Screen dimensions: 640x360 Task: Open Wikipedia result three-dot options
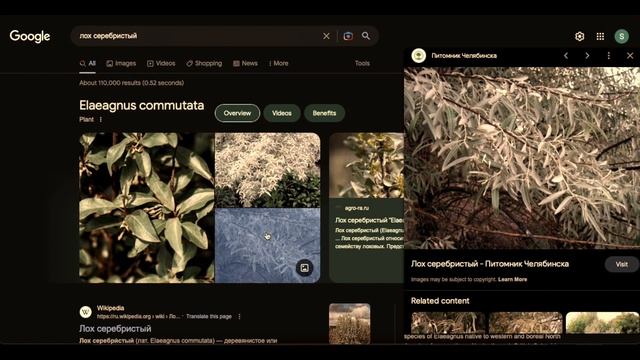click(239, 316)
